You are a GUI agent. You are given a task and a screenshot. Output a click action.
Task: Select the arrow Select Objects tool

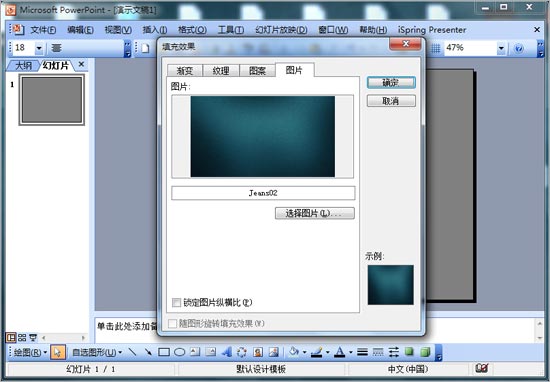point(58,352)
